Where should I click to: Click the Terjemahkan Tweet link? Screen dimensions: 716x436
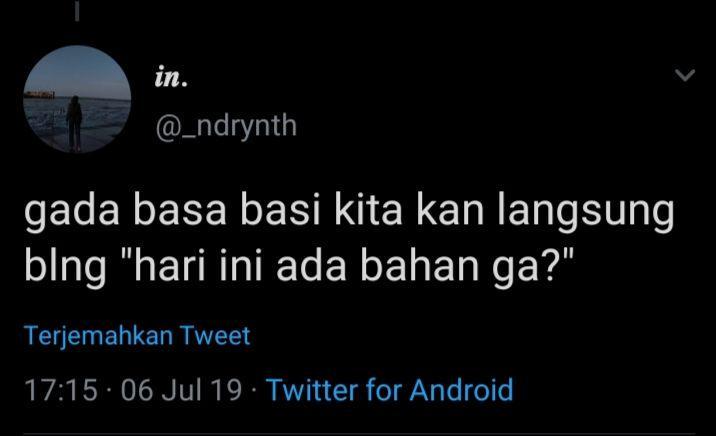pos(137,336)
